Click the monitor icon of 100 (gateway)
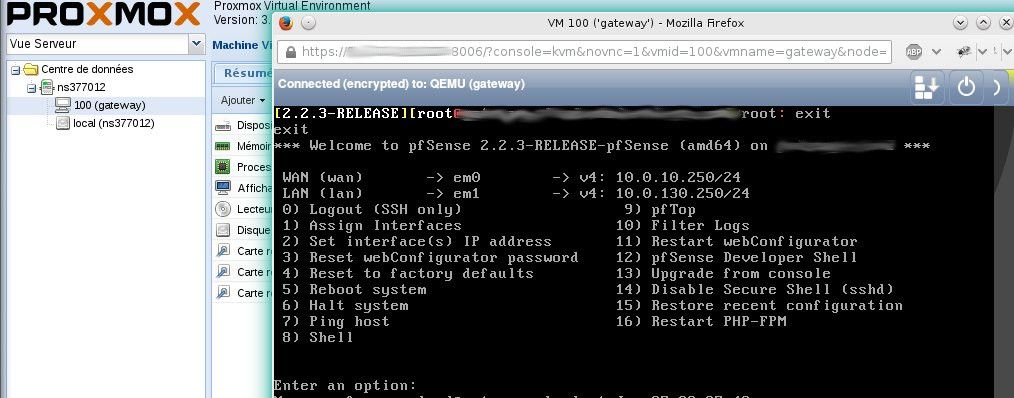Screen dimensions: 1014x398 63,105
